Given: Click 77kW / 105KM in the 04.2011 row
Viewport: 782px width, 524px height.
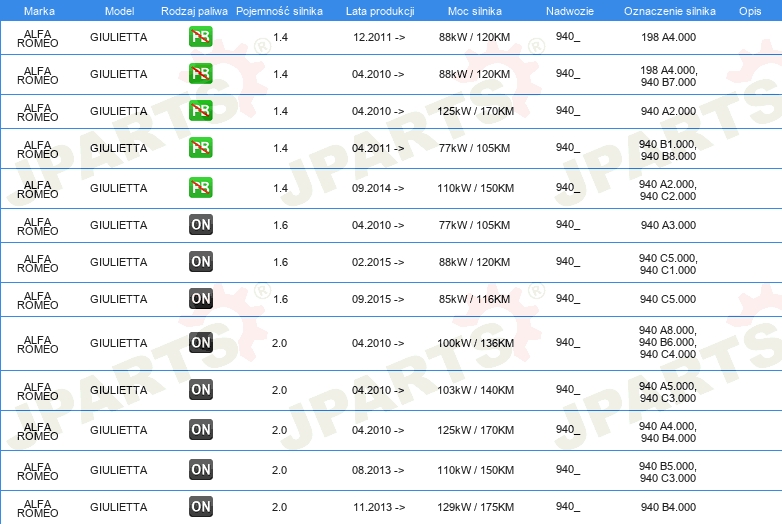Looking at the screenshot, I should [474, 148].
